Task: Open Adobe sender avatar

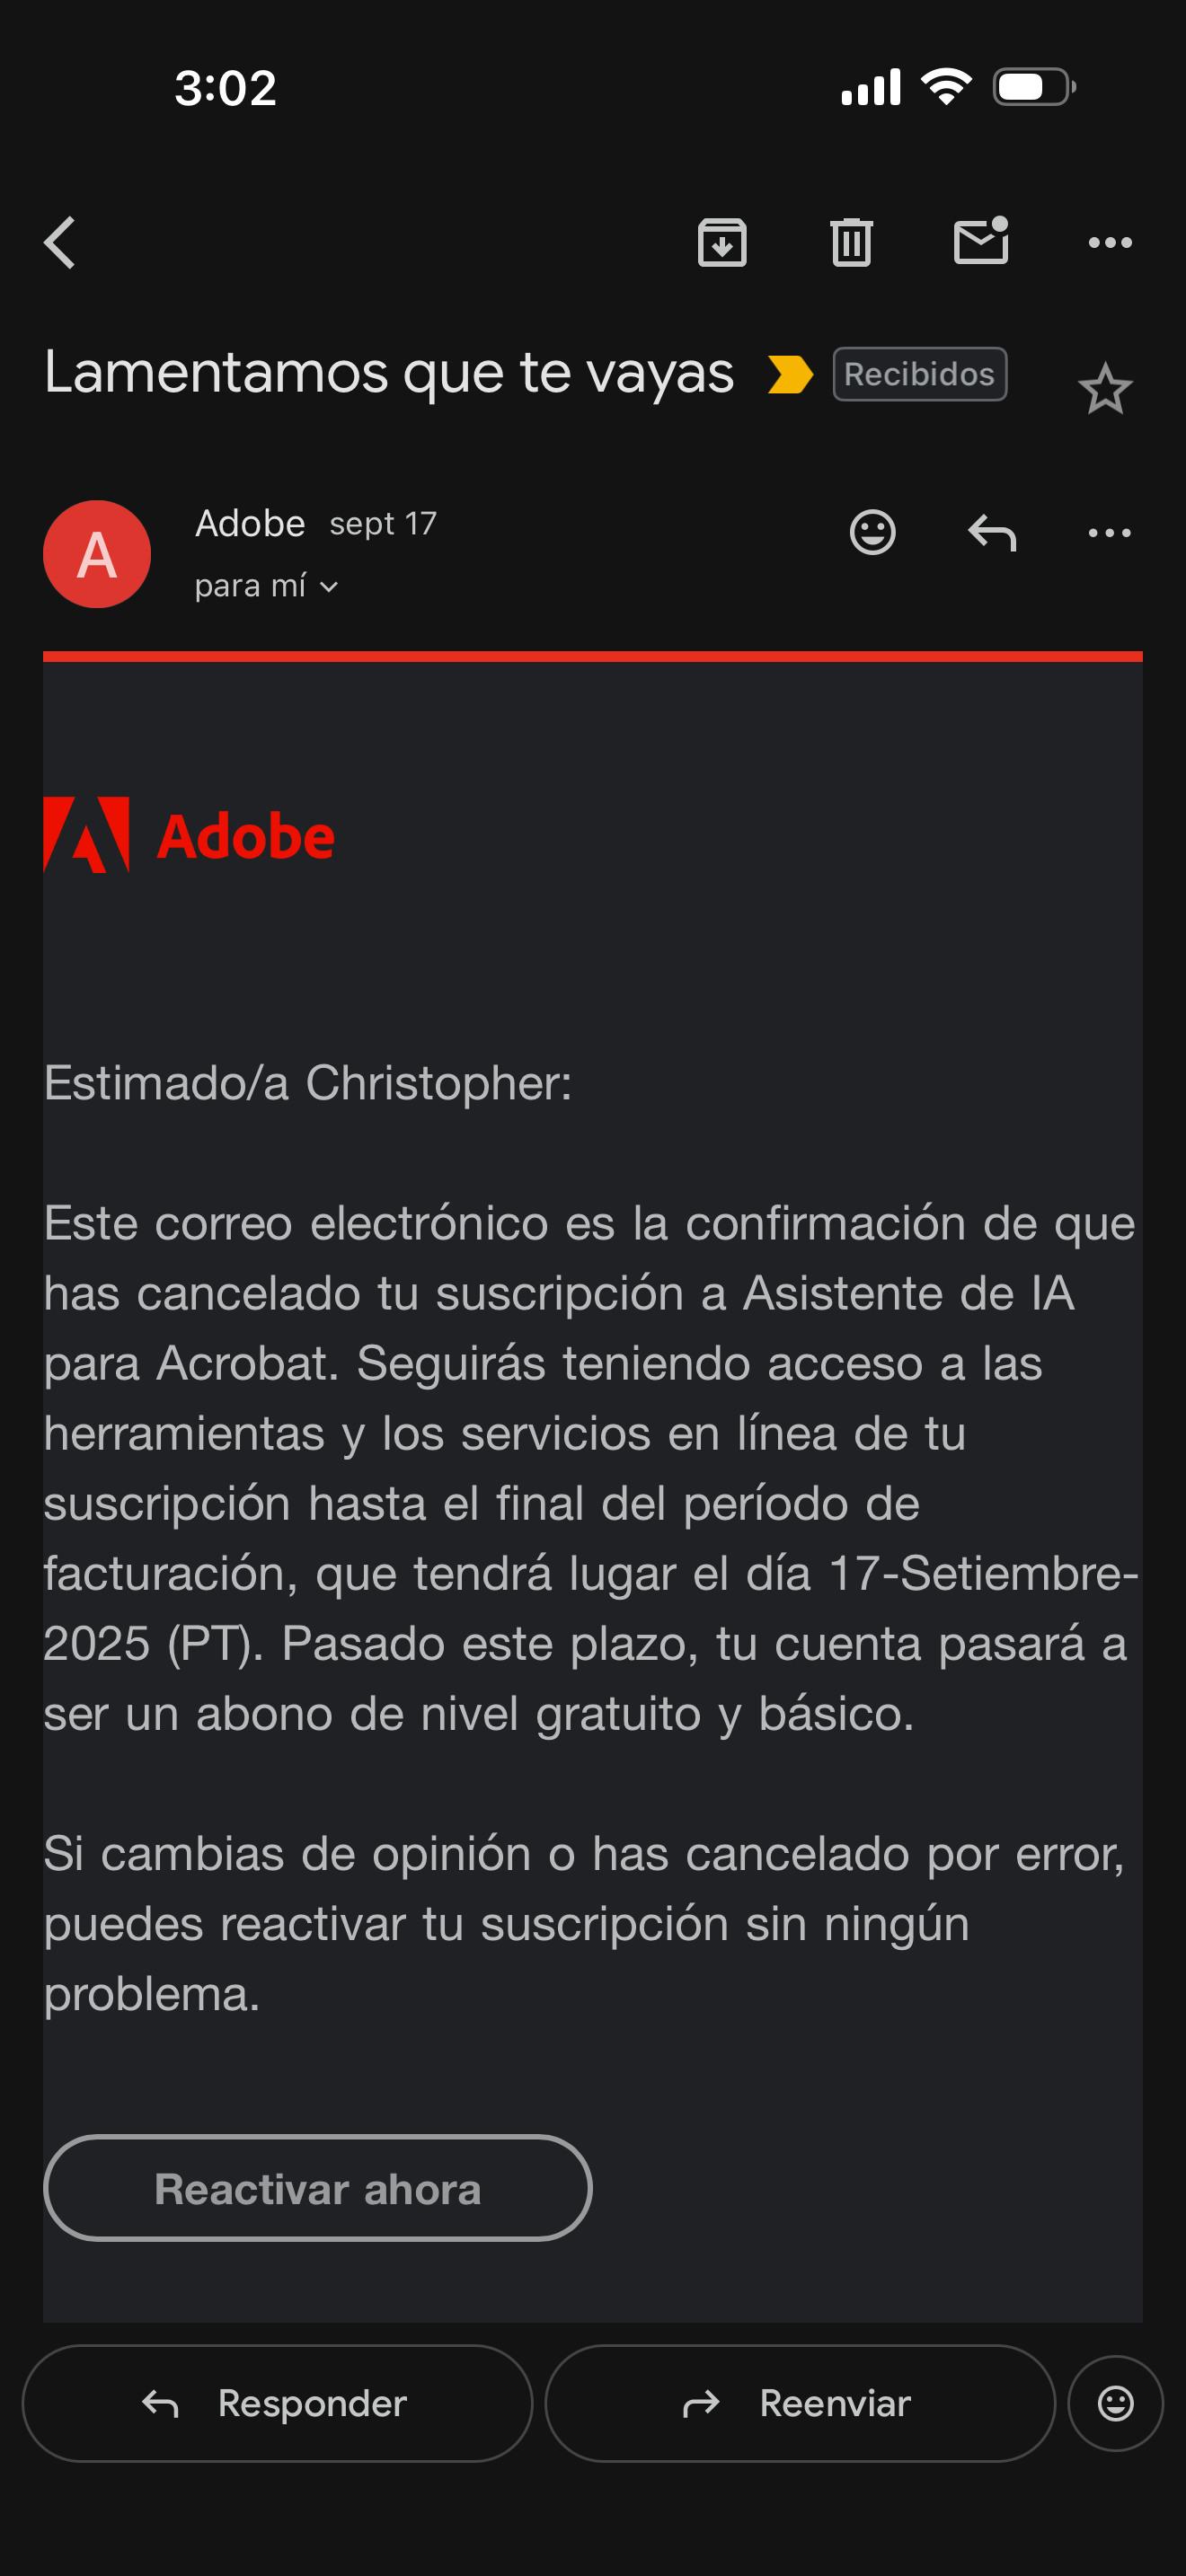Action: (97, 554)
